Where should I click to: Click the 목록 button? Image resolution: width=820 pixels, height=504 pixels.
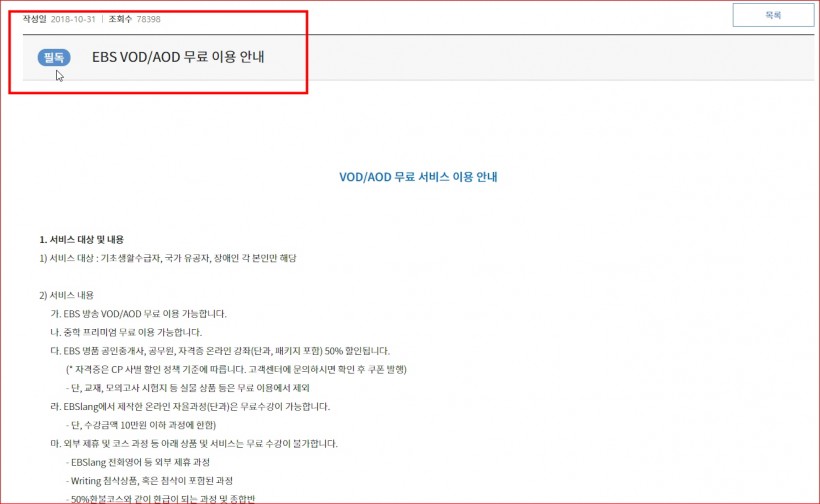pos(773,15)
